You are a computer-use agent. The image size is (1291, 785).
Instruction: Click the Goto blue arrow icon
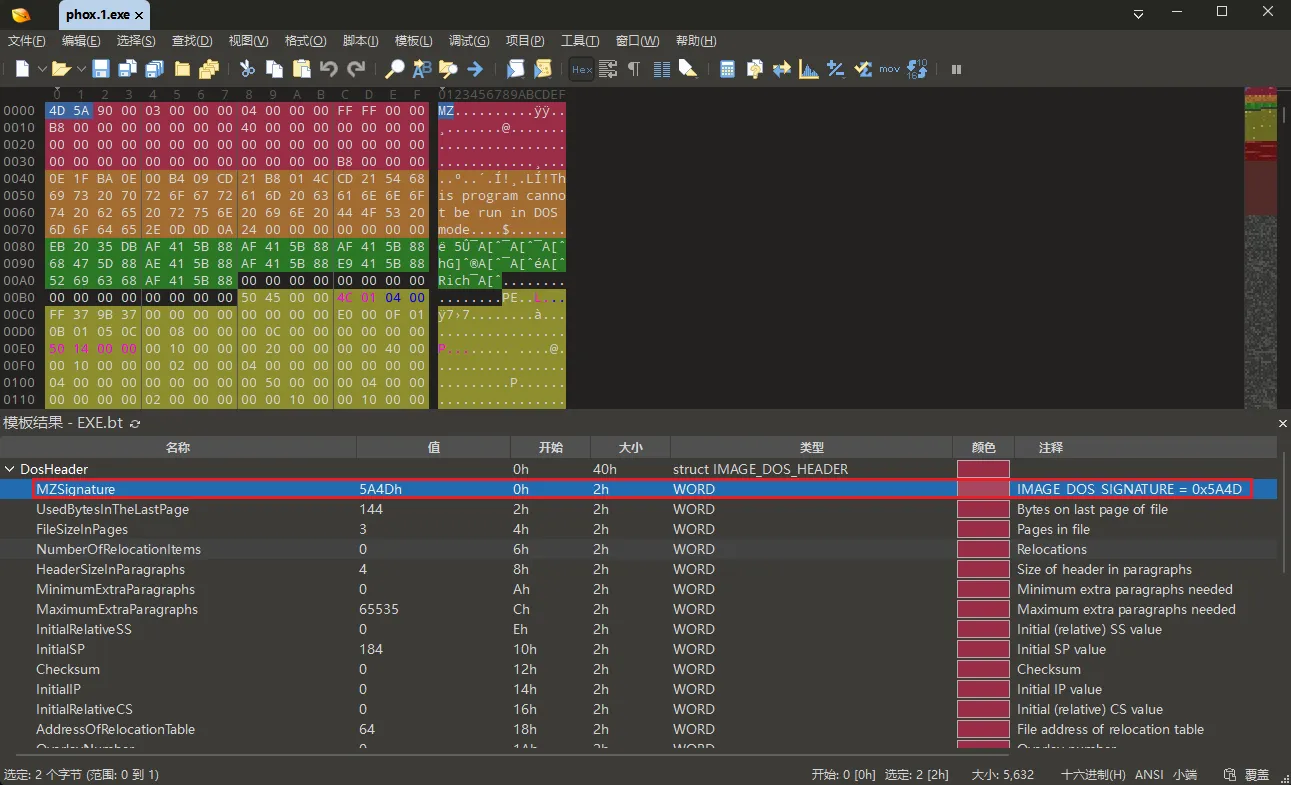point(475,69)
